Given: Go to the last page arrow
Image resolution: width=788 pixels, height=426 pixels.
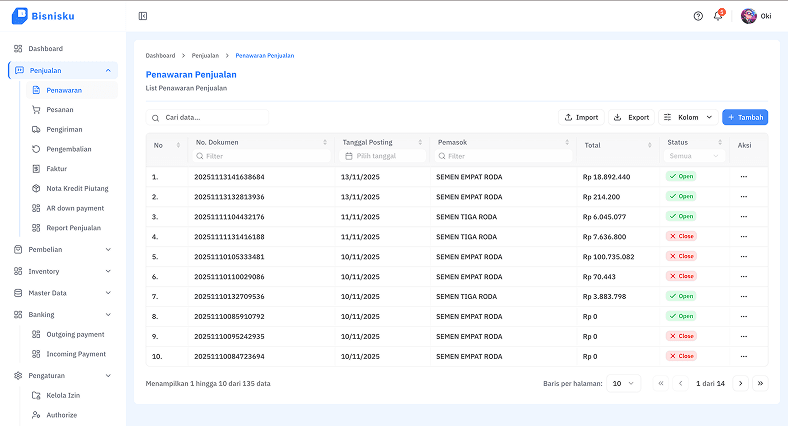Looking at the screenshot, I should pyautogui.click(x=760, y=383).
